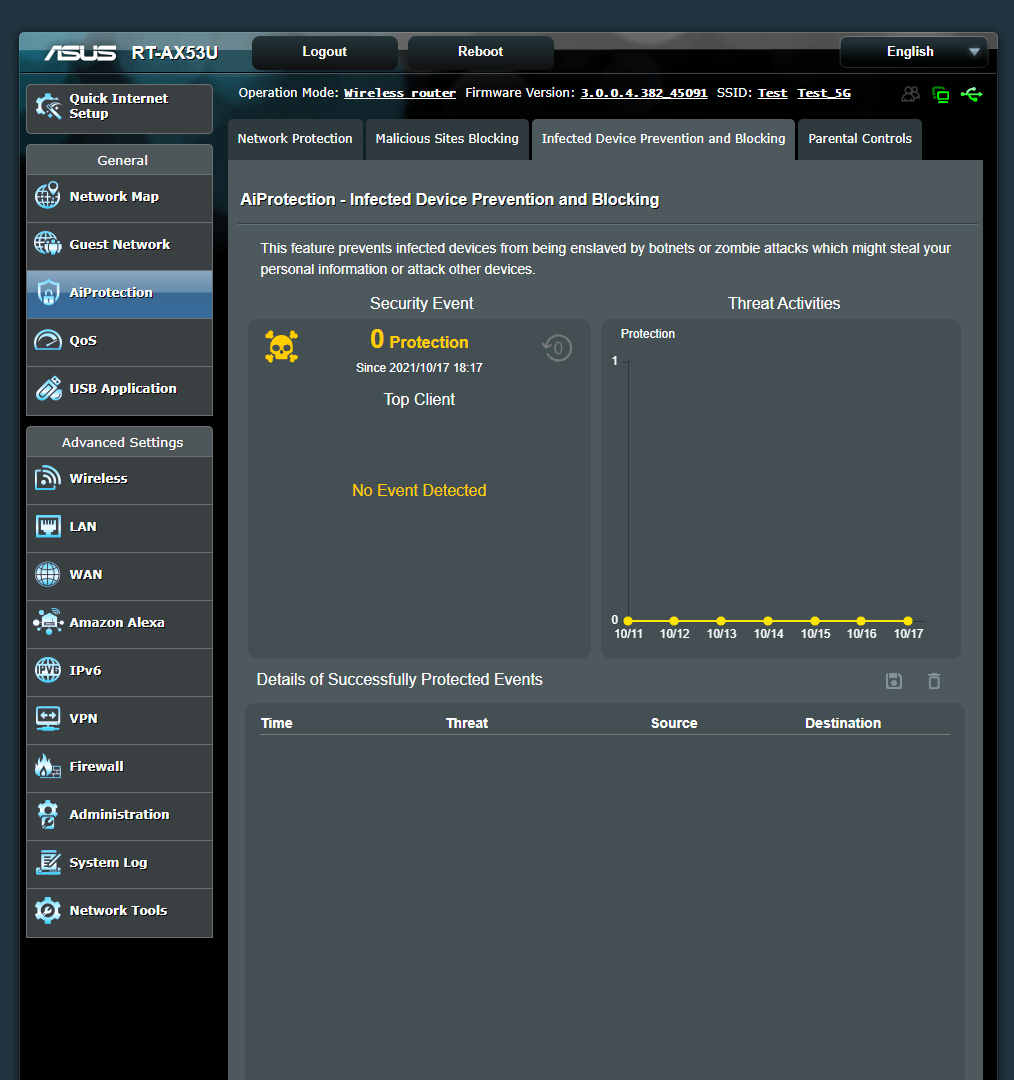Open Quick Internet Setup wizard icon
The width and height of the screenshot is (1014, 1080).
(48, 107)
